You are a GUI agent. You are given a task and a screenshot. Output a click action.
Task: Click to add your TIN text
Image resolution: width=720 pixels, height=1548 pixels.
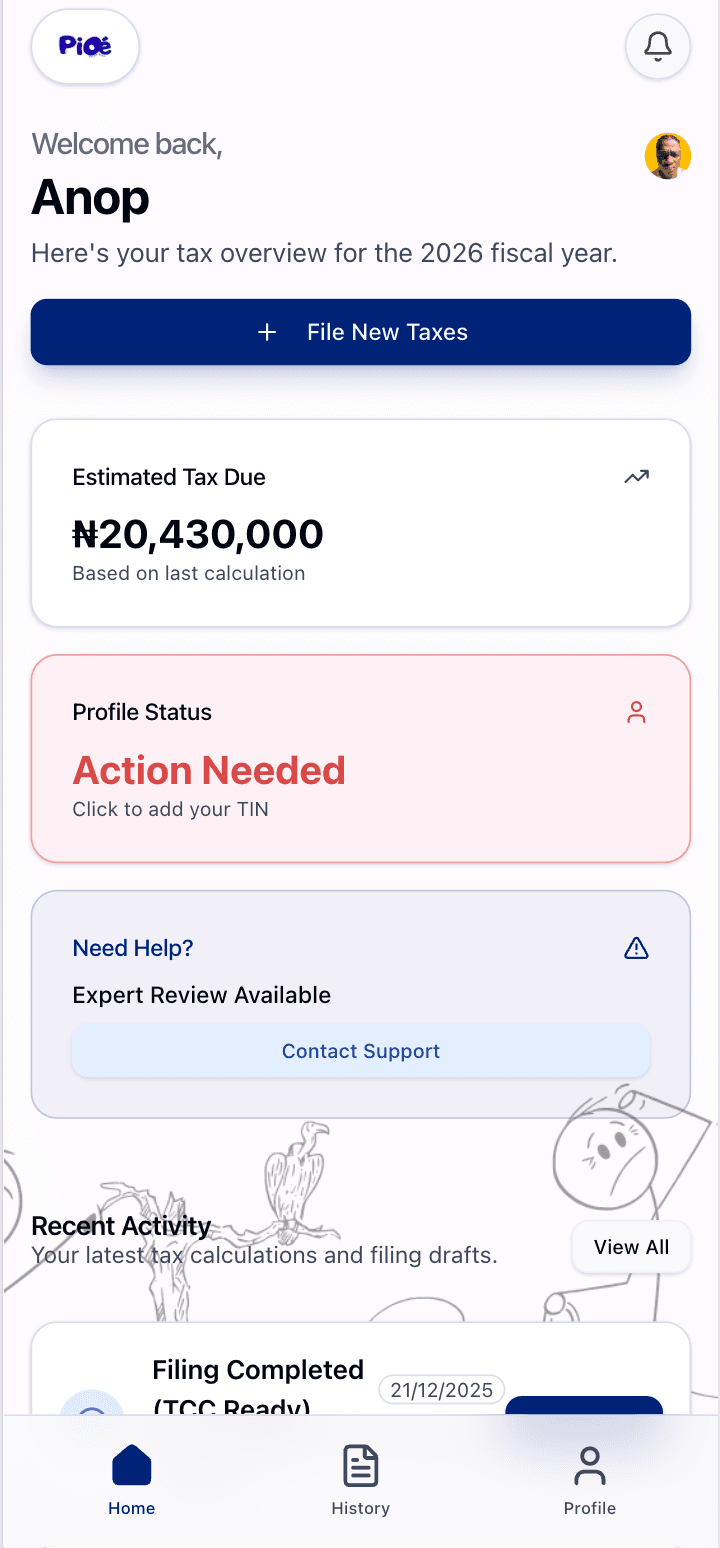pyautogui.click(x=170, y=809)
